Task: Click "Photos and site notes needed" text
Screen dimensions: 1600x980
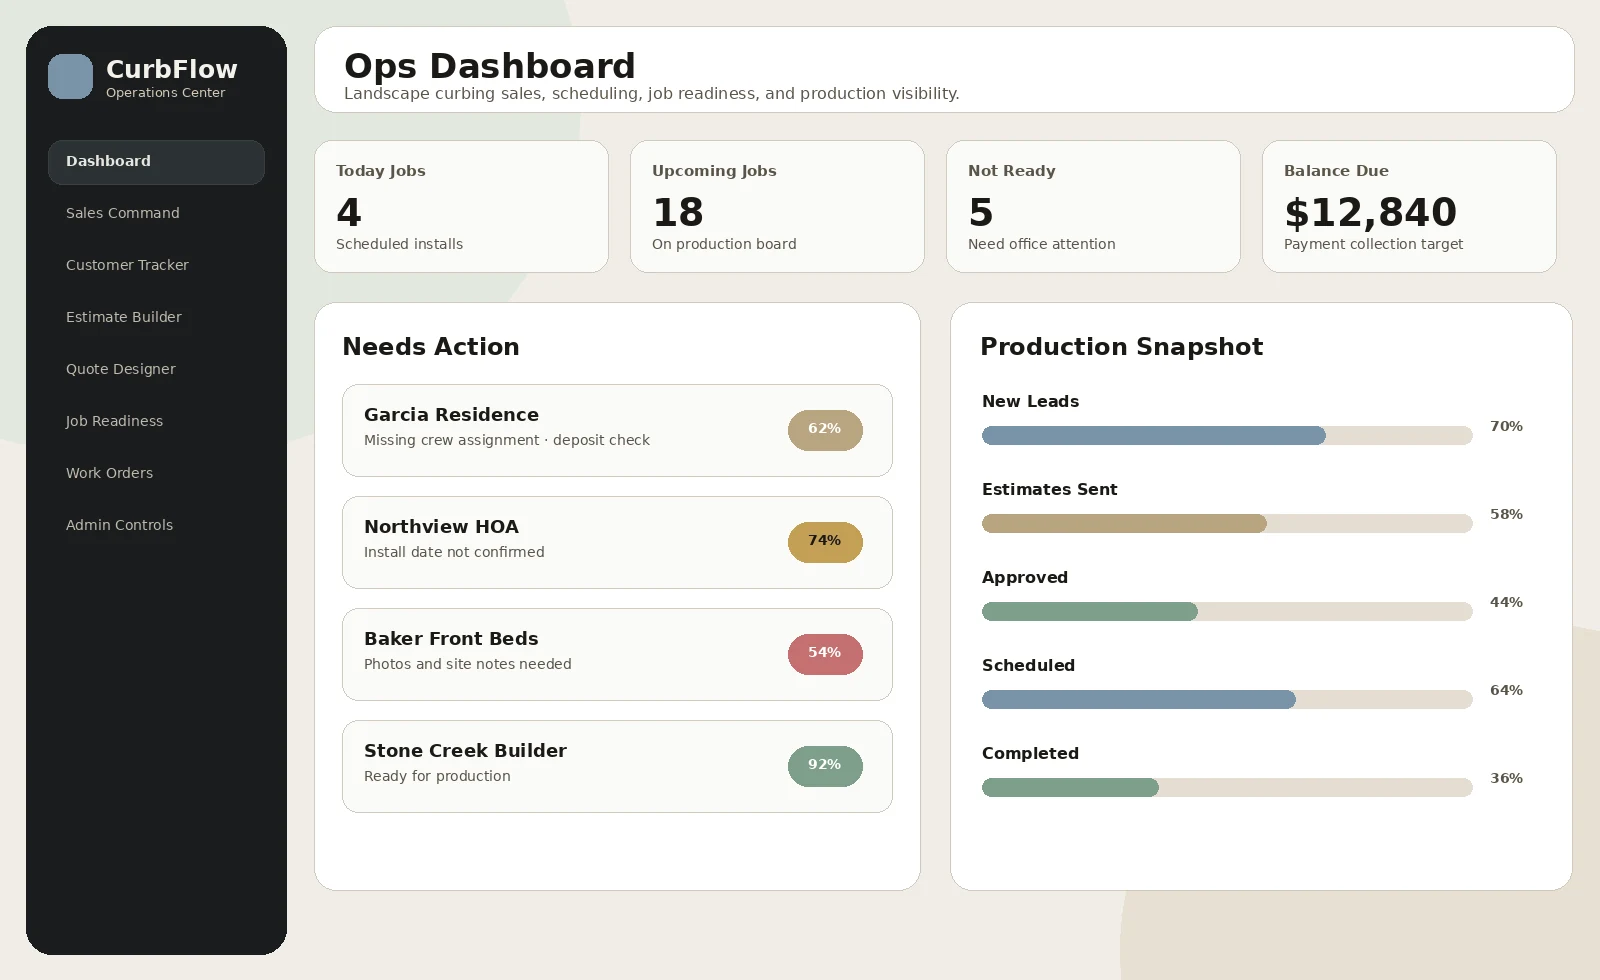Action: click(x=468, y=664)
